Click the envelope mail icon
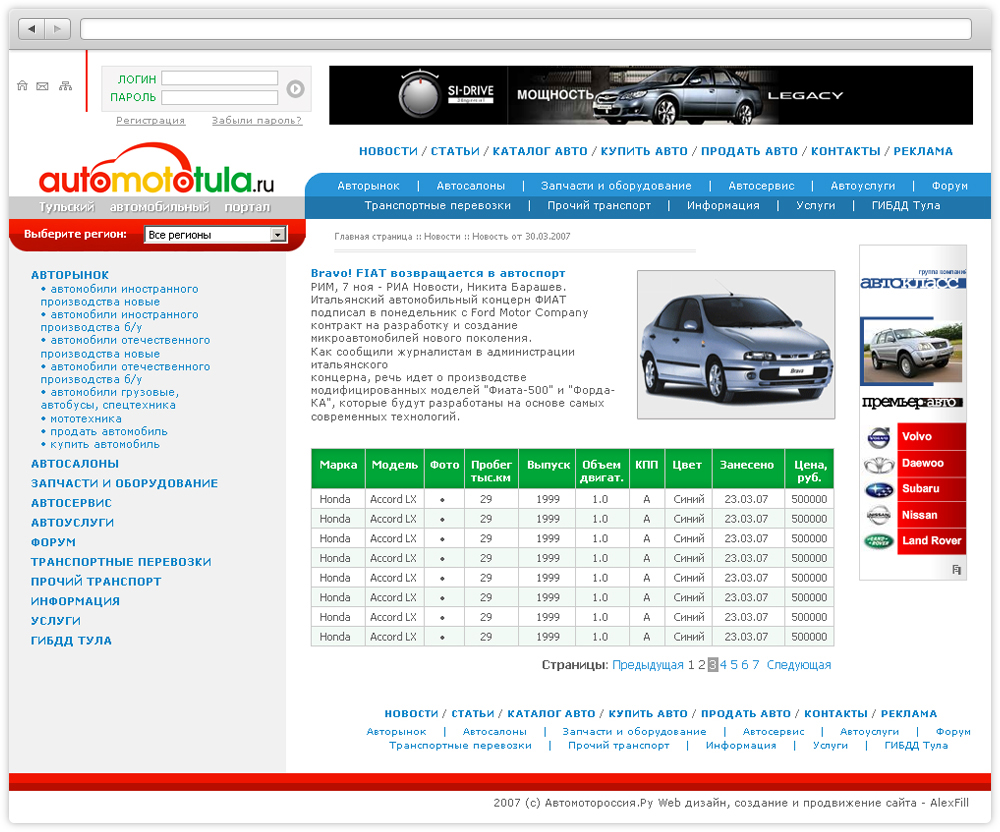 pyautogui.click(x=43, y=86)
